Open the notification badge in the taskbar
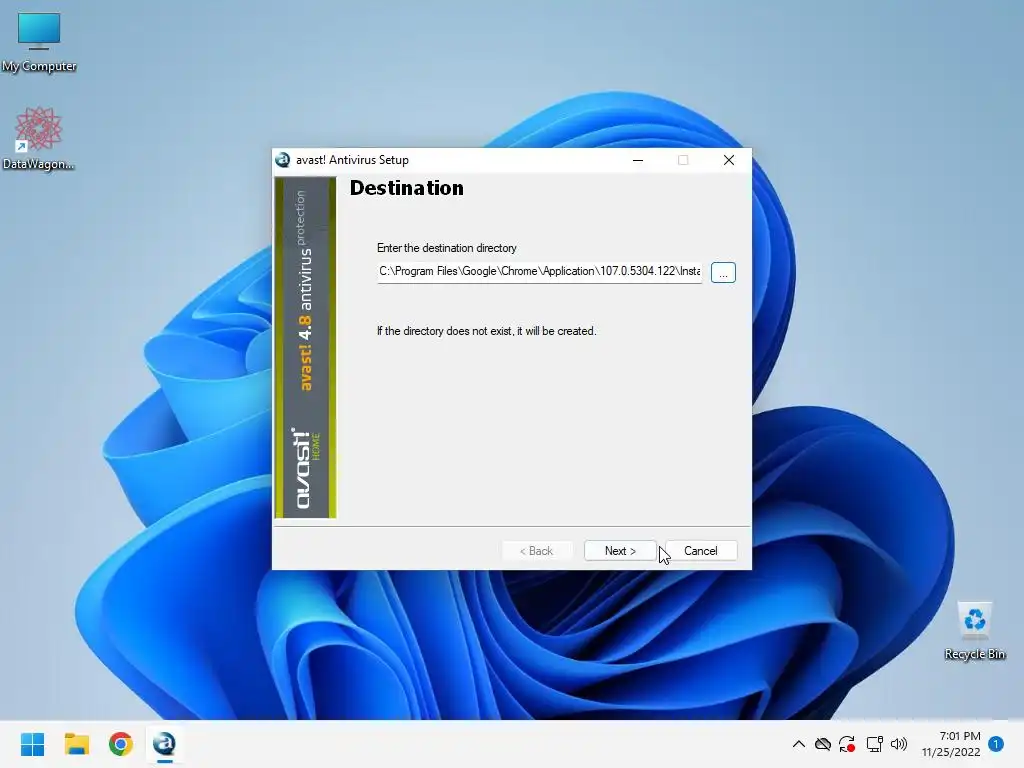1024x768 pixels. pyautogui.click(x=996, y=744)
